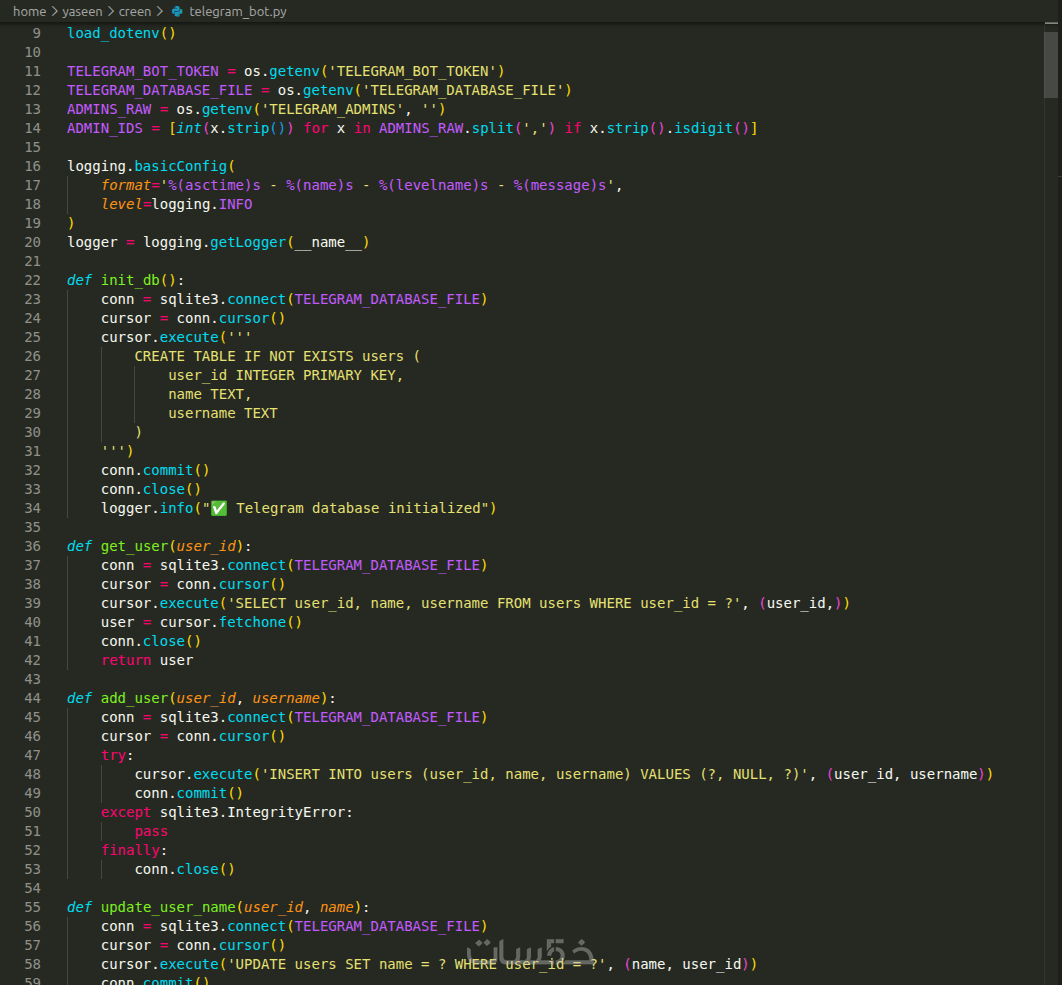Click the update_user_name function definition name
The height and width of the screenshot is (985, 1062).
[x=168, y=907]
